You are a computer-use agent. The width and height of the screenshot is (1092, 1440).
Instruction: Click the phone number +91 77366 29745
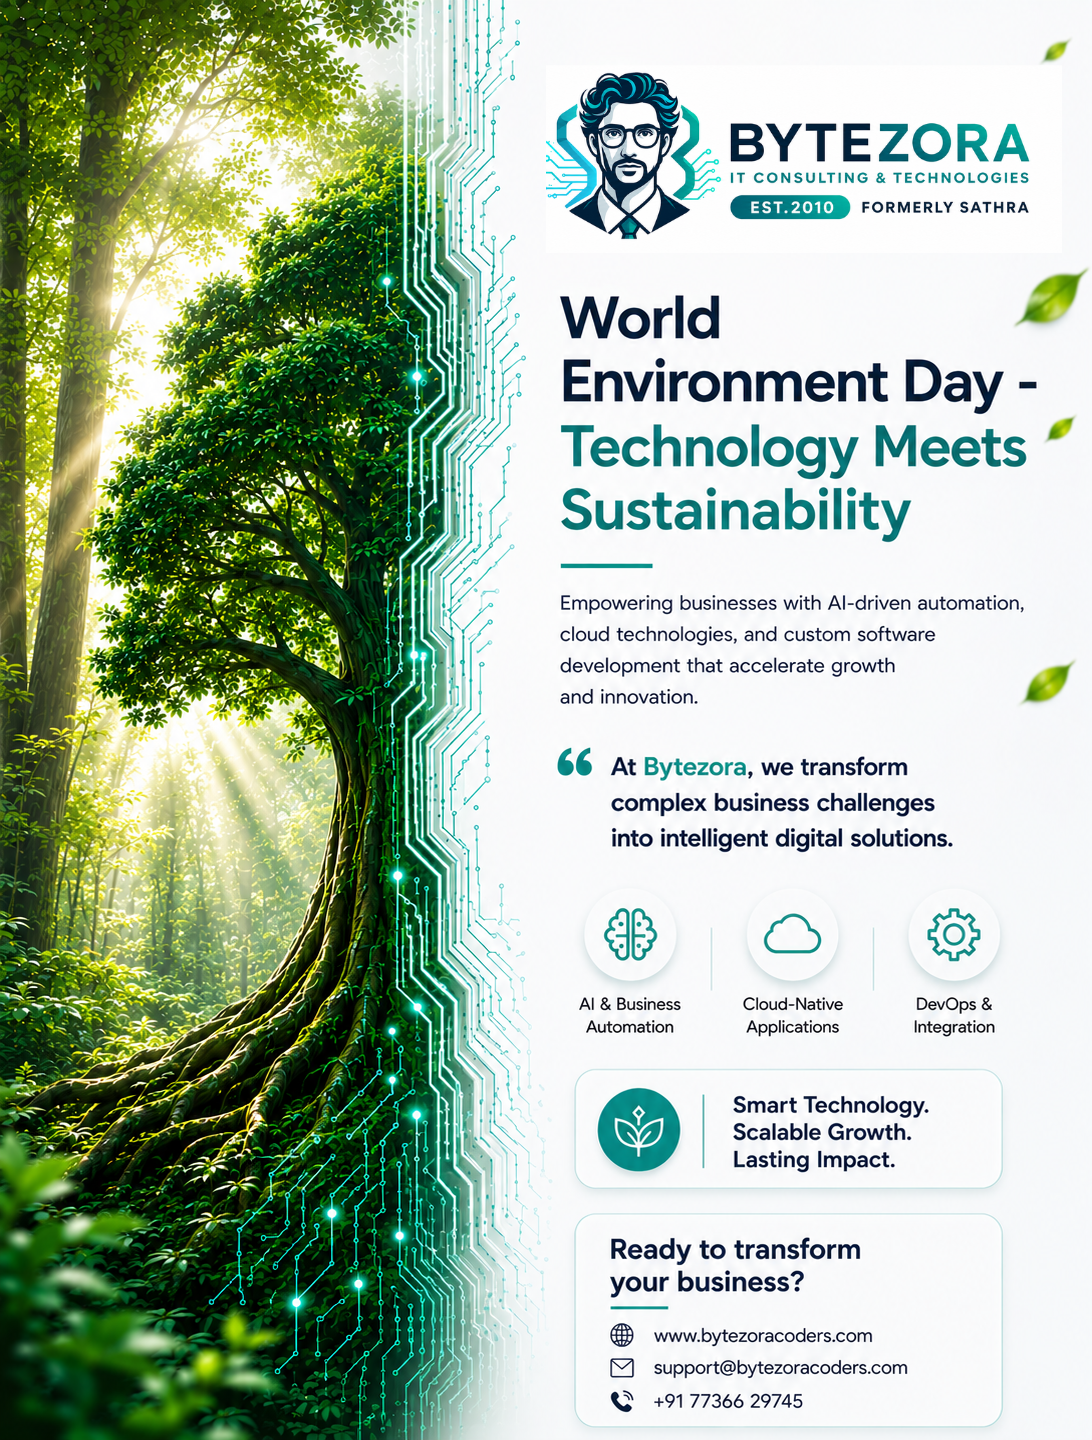[728, 1401]
